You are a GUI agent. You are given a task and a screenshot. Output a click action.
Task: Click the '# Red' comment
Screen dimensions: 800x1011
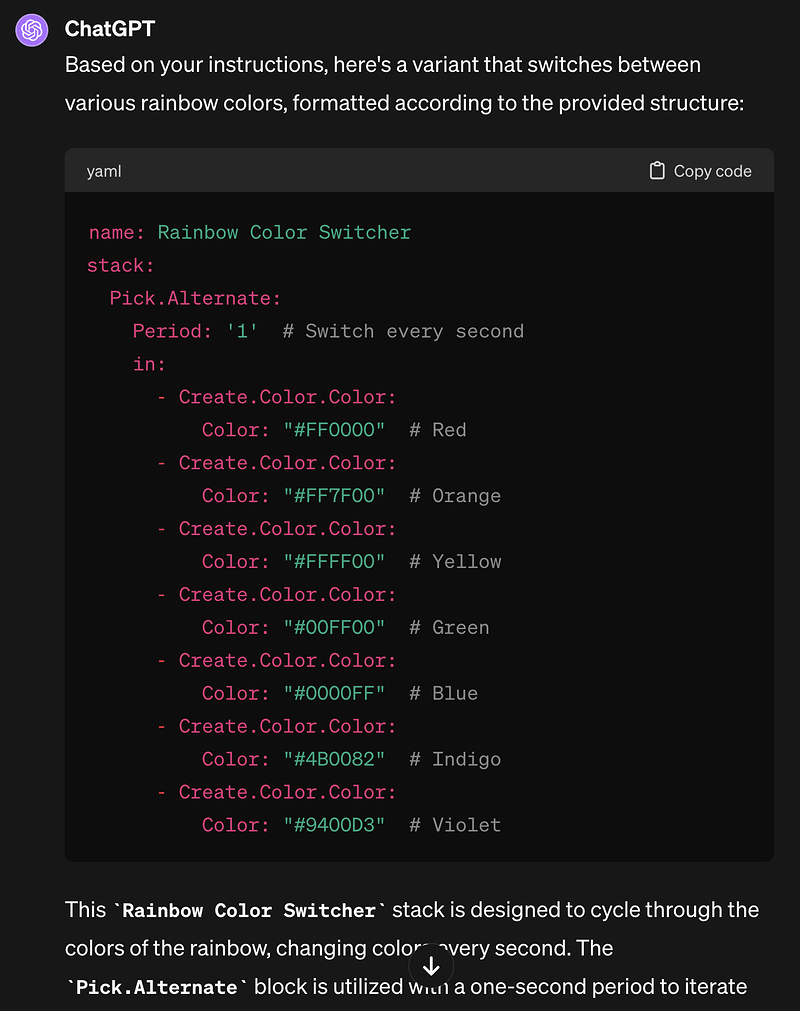click(438, 430)
